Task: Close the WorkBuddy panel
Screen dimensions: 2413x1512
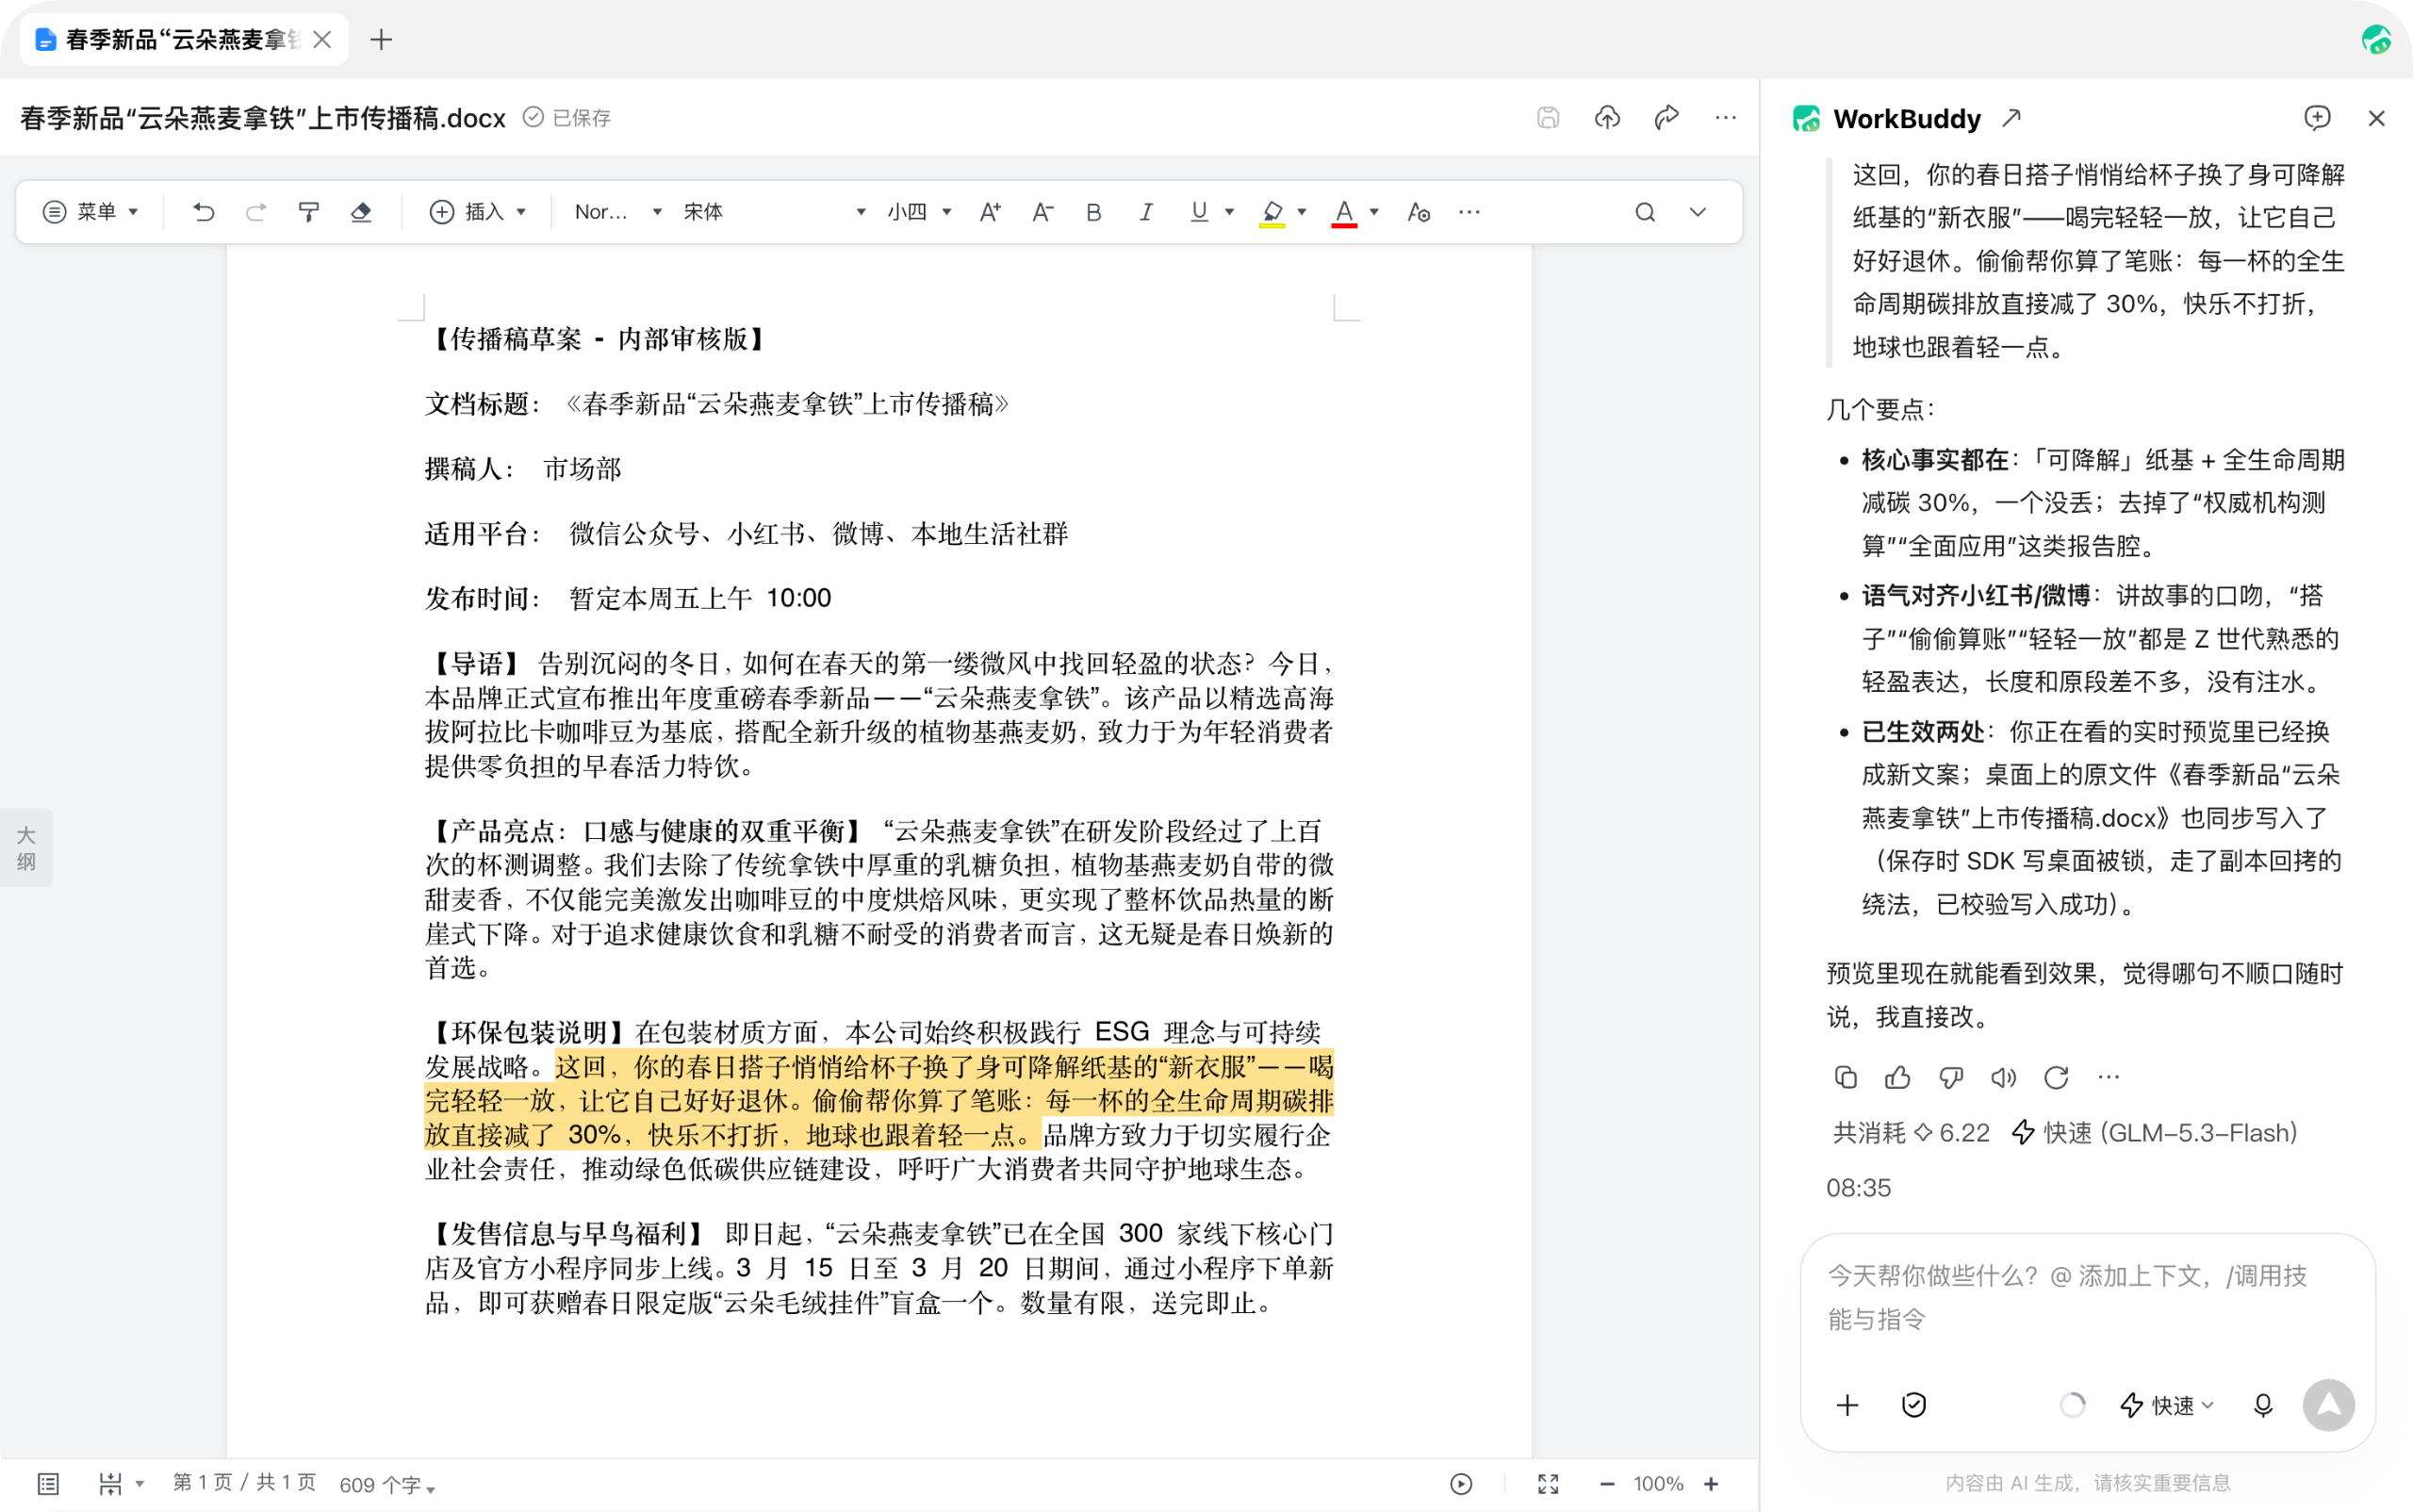Action: coord(2377,118)
